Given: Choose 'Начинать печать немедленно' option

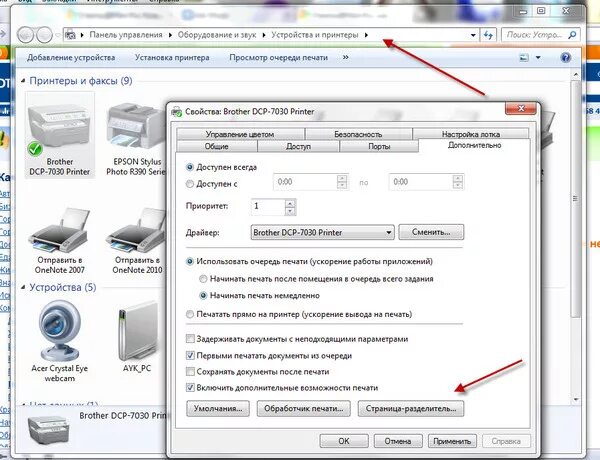Looking at the screenshot, I should point(203,295).
